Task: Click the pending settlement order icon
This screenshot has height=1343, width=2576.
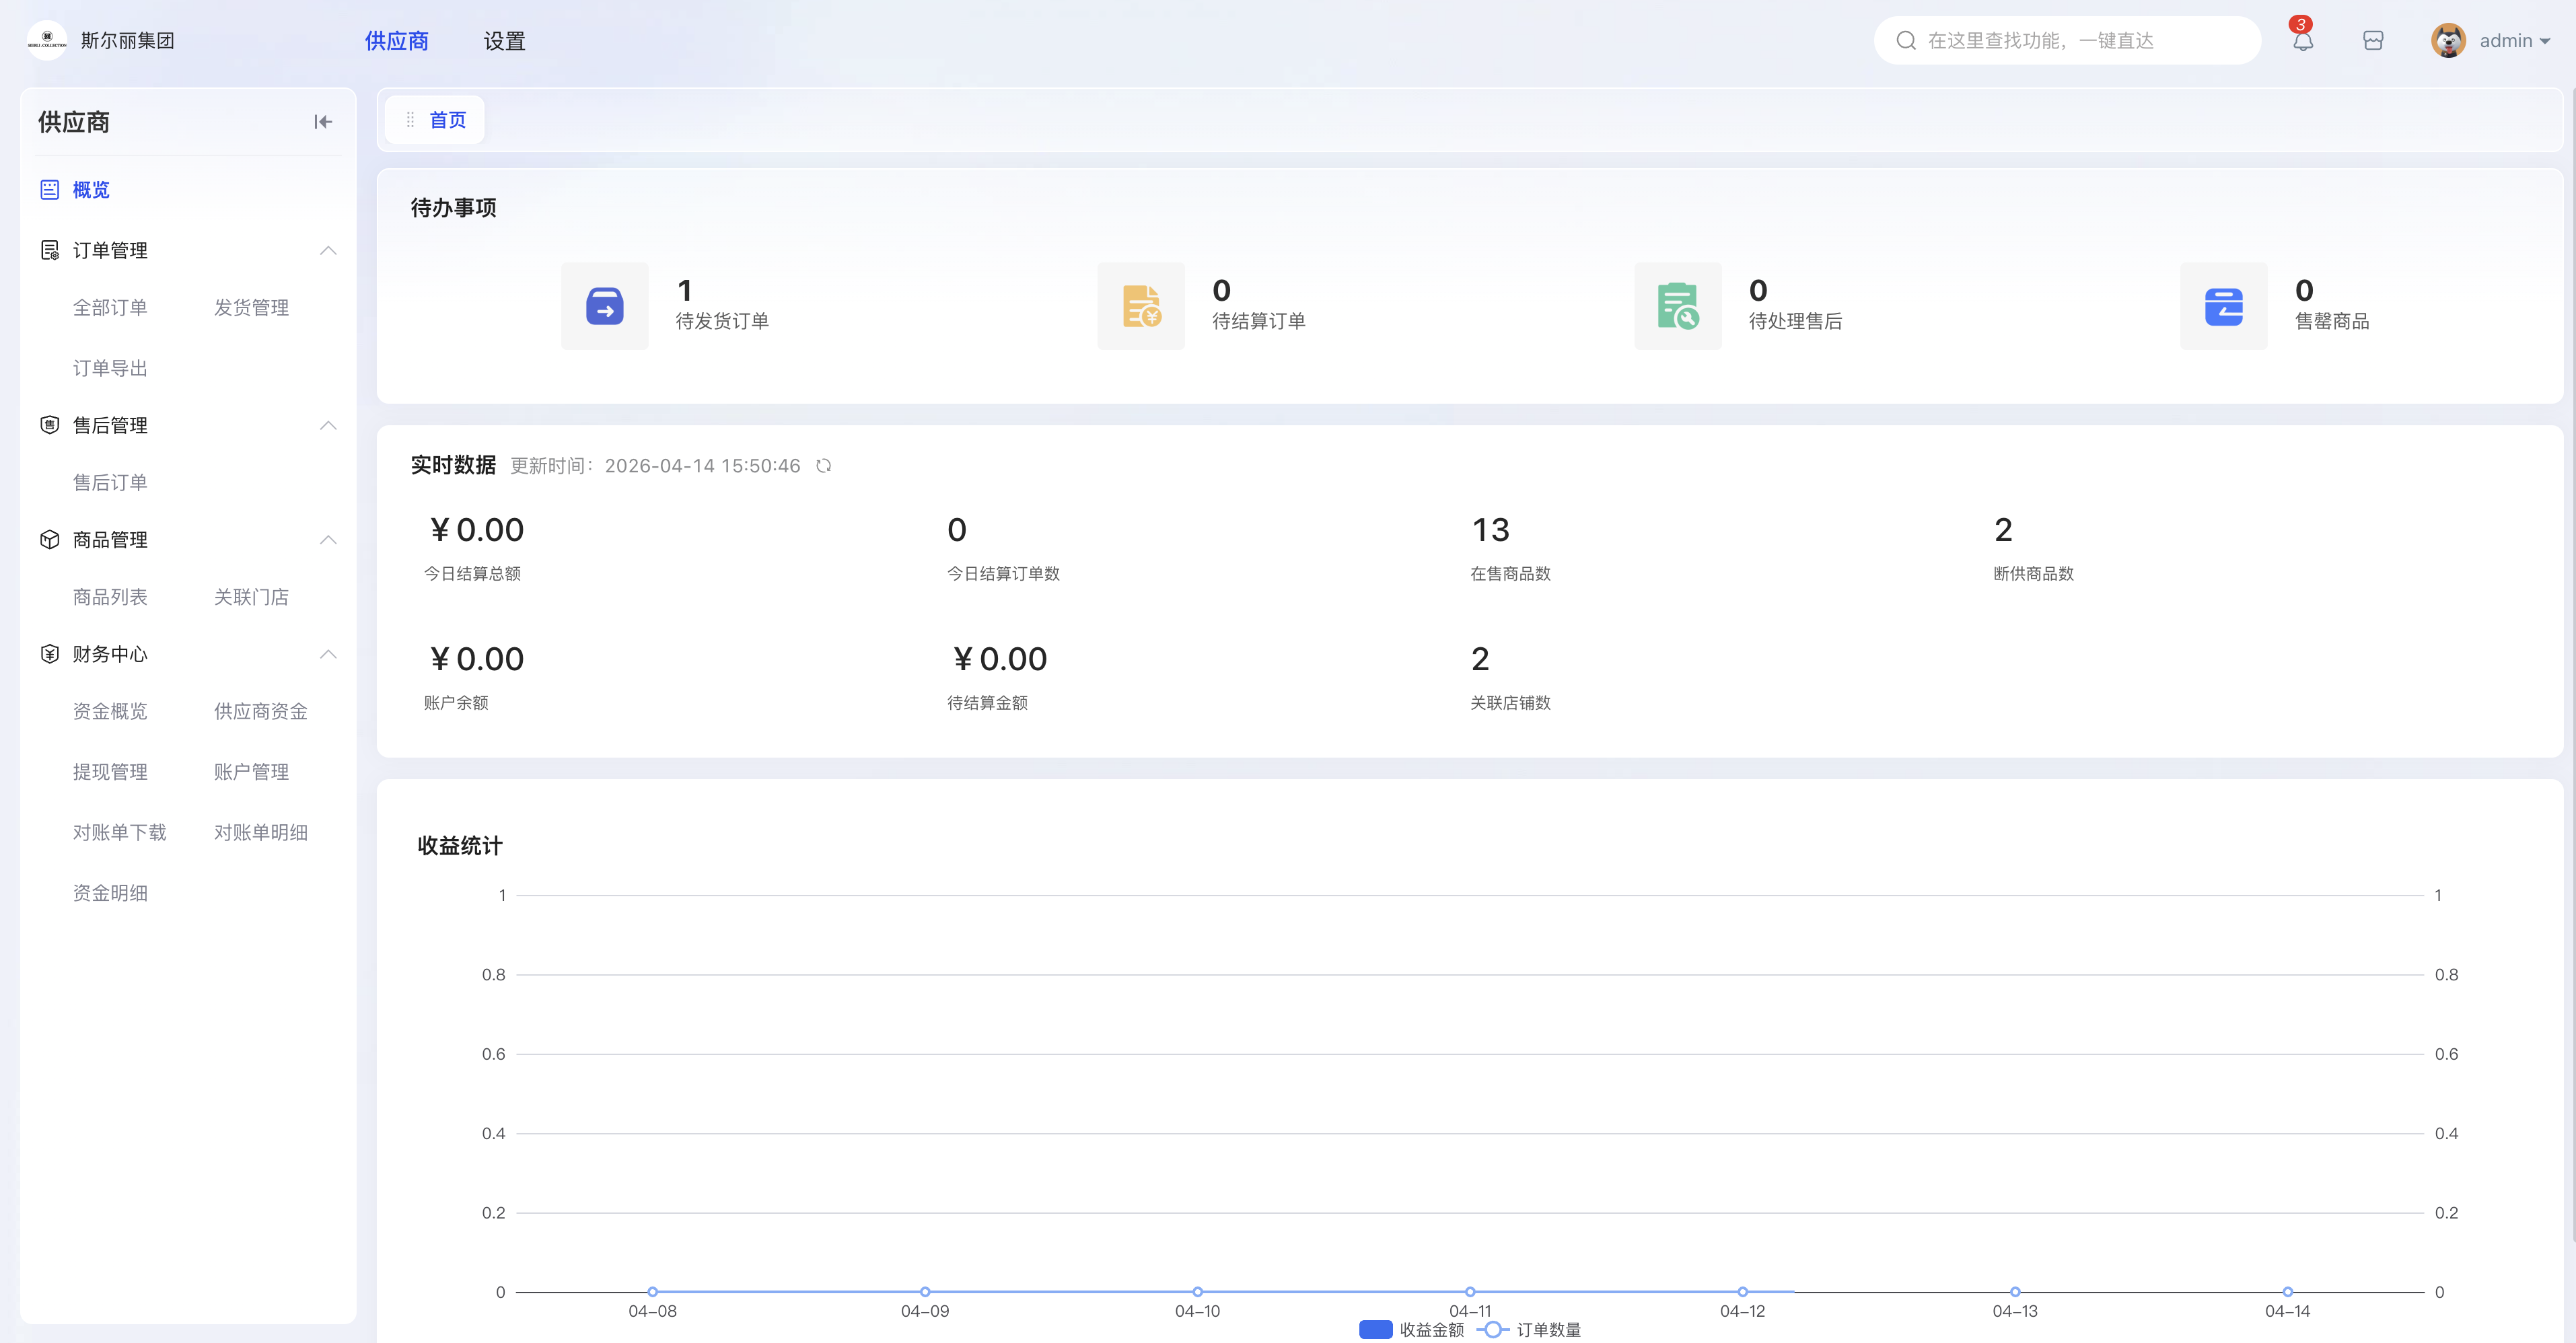Action: click(1141, 306)
